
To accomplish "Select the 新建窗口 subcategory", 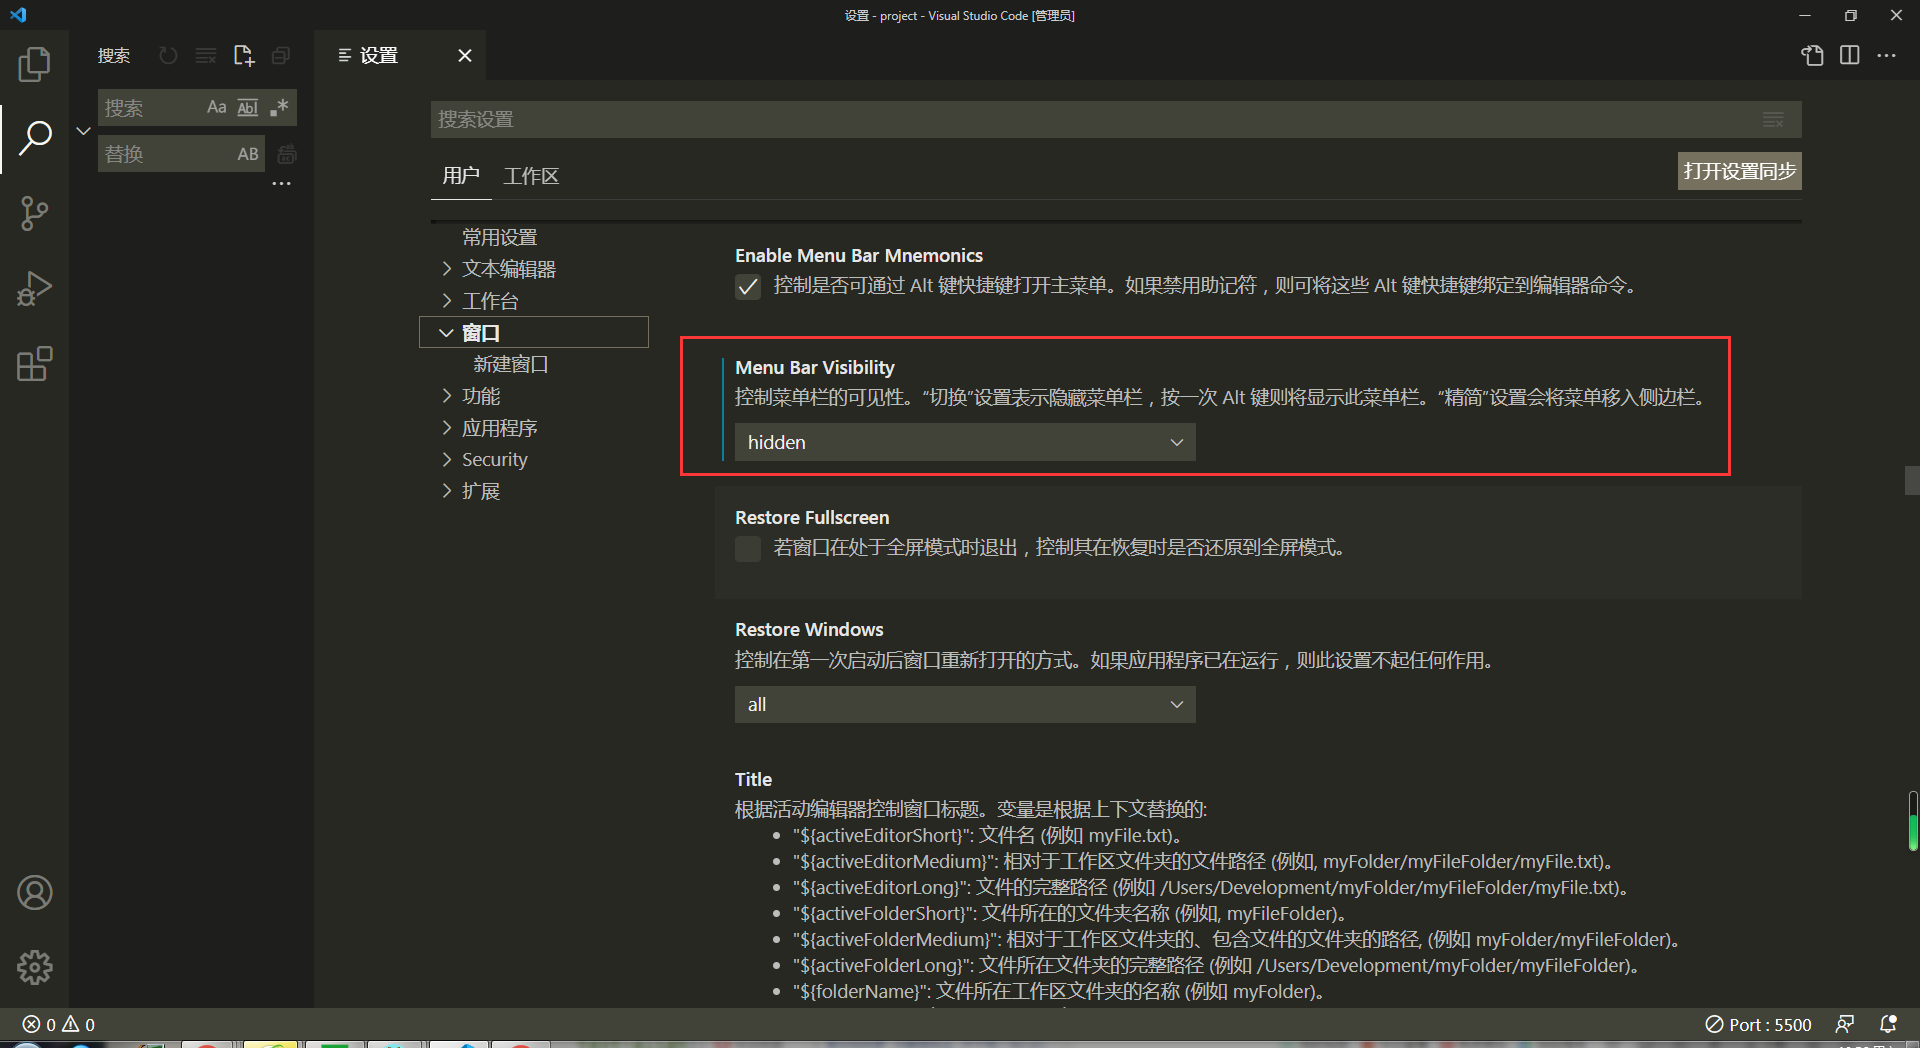I will tap(510, 364).
